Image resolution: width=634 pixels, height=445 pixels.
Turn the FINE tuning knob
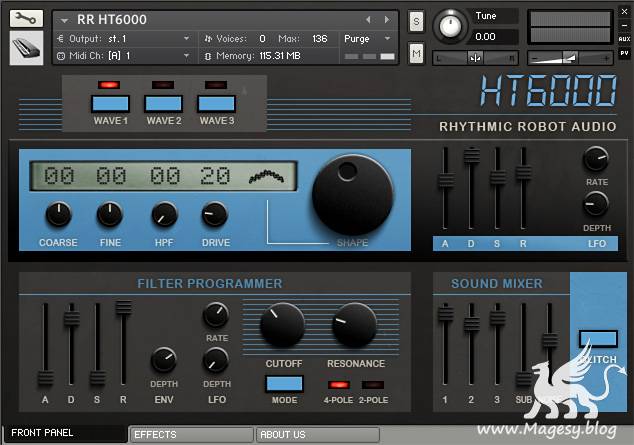[110, 214]
